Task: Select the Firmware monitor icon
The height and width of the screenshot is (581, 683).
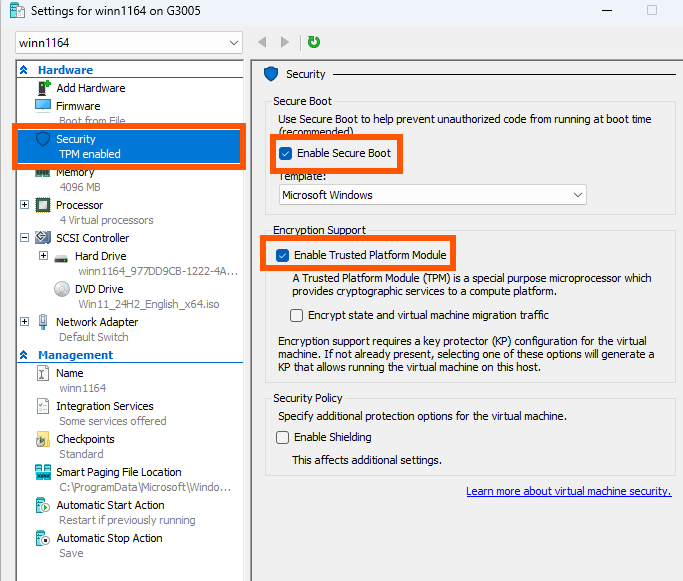Action: (43, 106)
